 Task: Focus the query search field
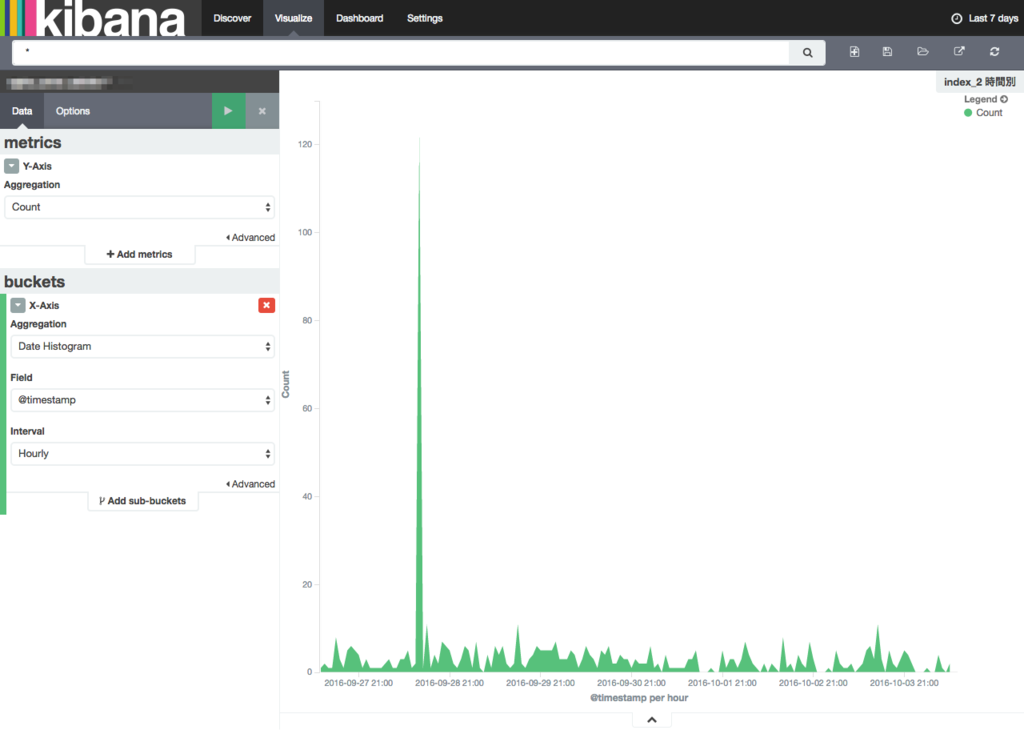(x=400, y=53)
